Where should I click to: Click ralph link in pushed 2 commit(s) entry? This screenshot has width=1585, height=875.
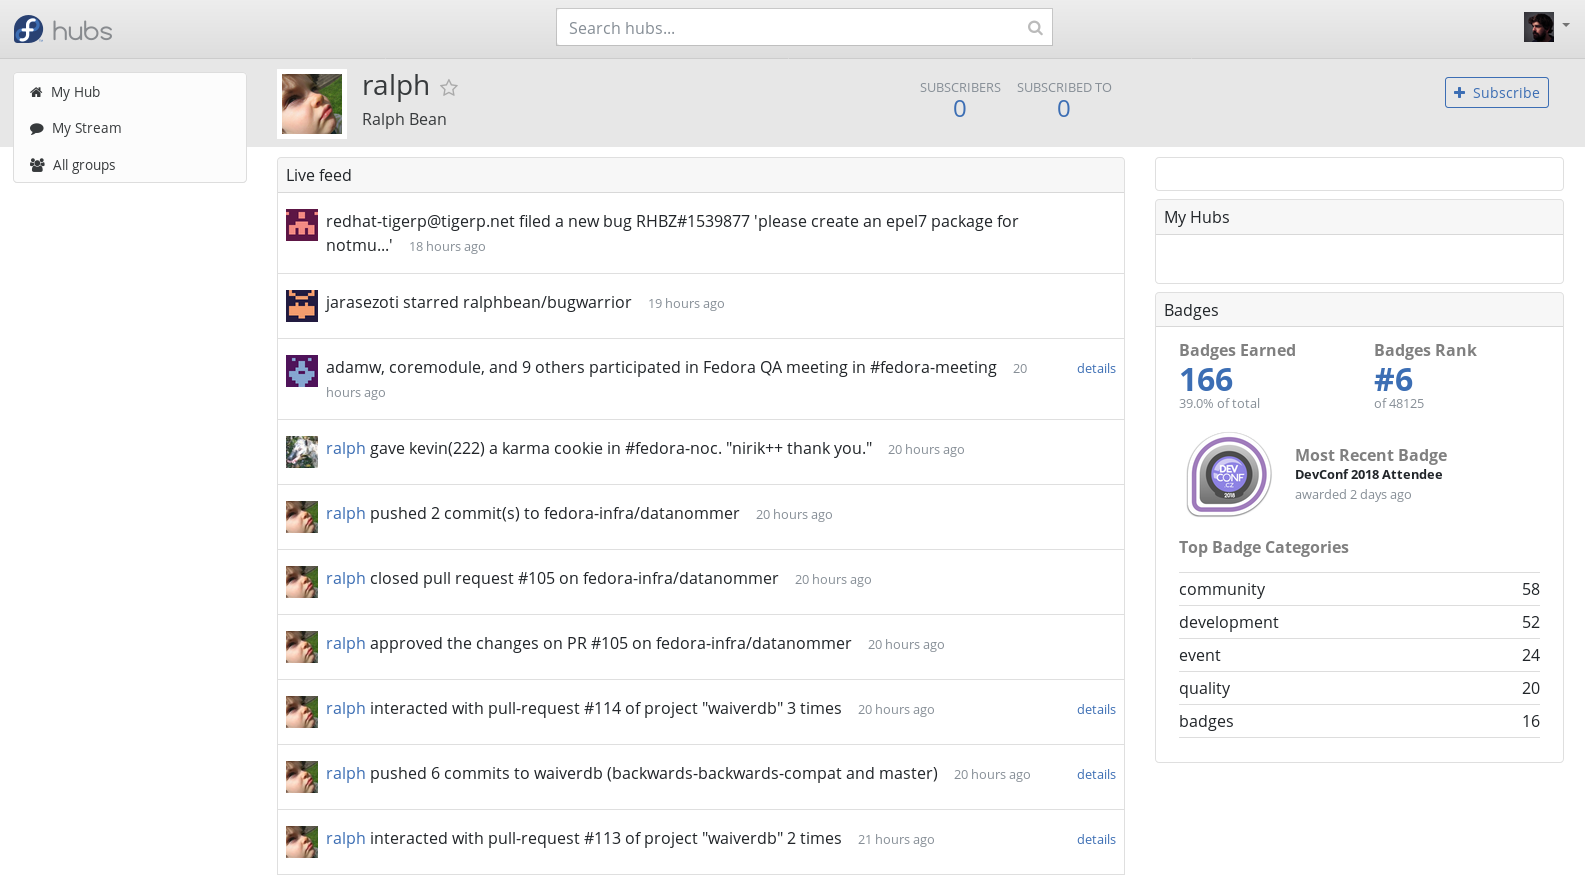pyautogui.click(x=346, y=514)
